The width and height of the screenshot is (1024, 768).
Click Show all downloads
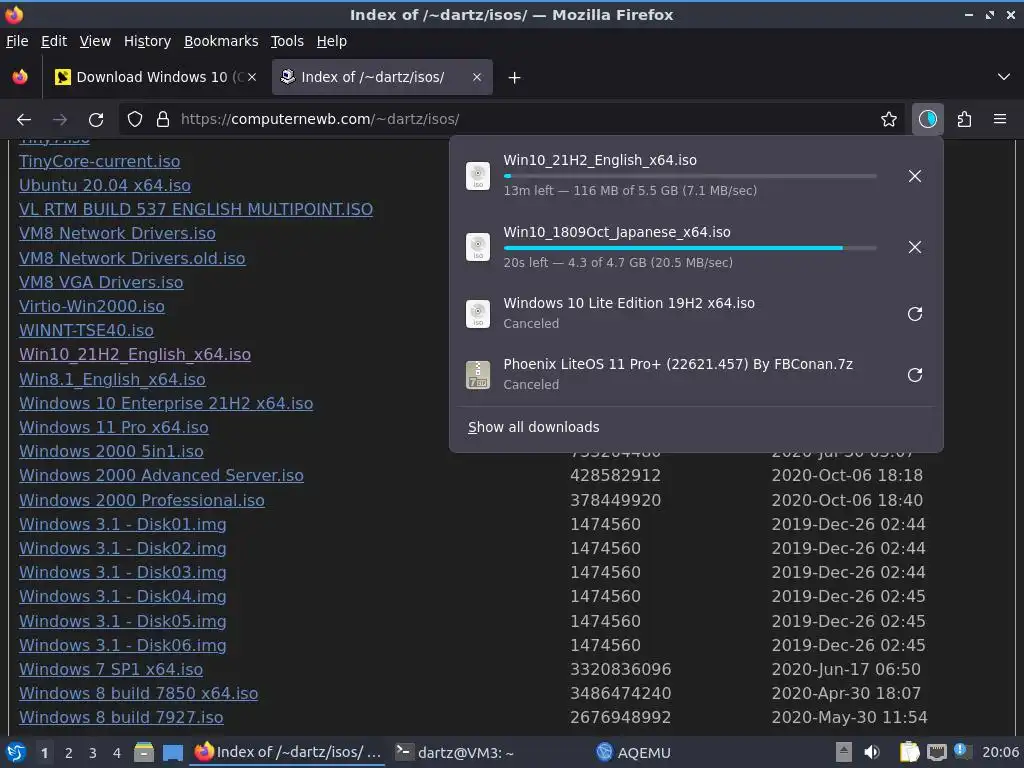pyautogui.click(x=534, y=427)
